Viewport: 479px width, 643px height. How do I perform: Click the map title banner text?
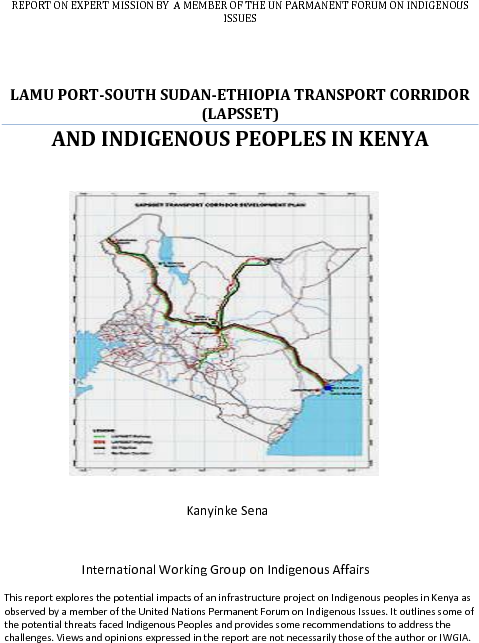tap(220, 205)
